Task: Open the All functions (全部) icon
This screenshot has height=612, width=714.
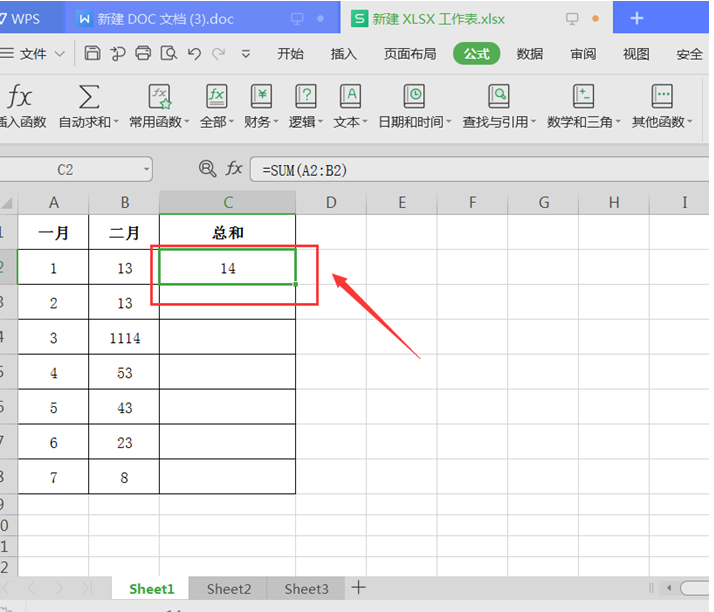Action: 216,96
